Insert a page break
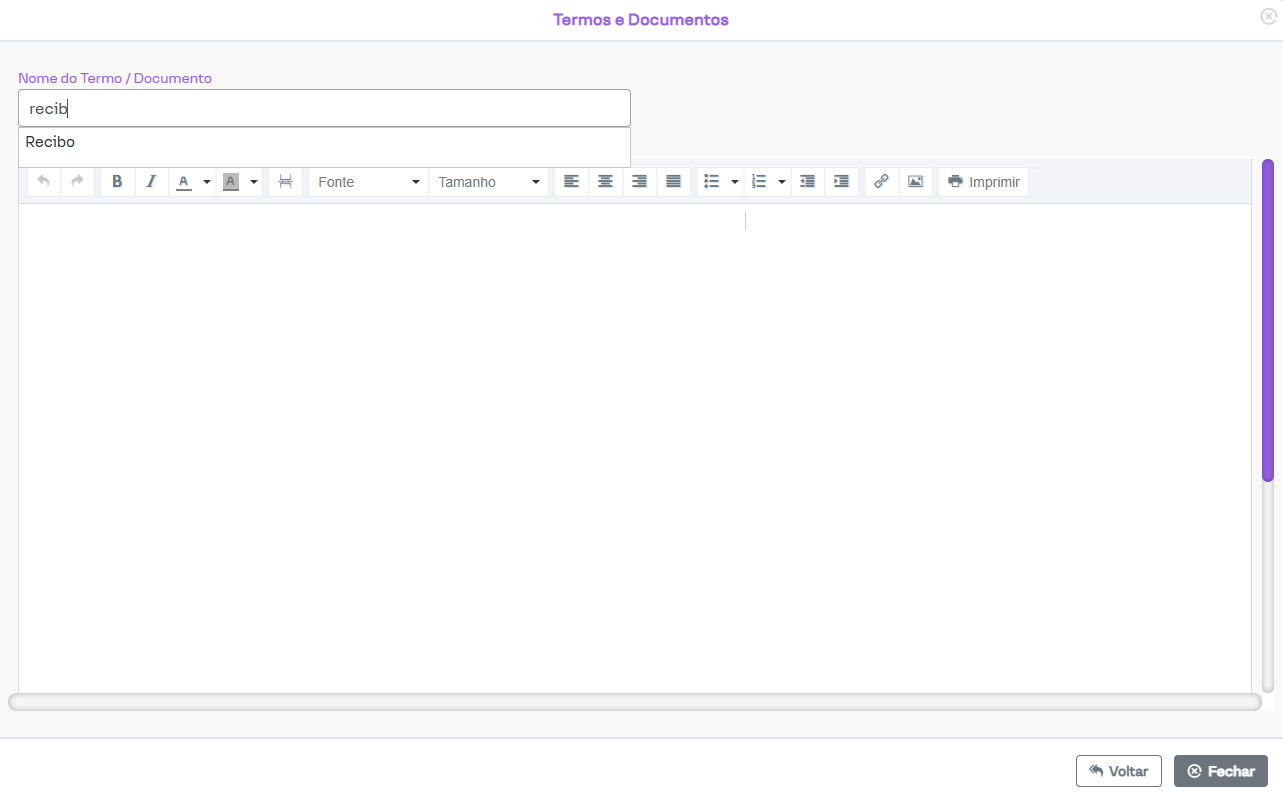Screen dimensions: 1283x800 click(286, 182)
